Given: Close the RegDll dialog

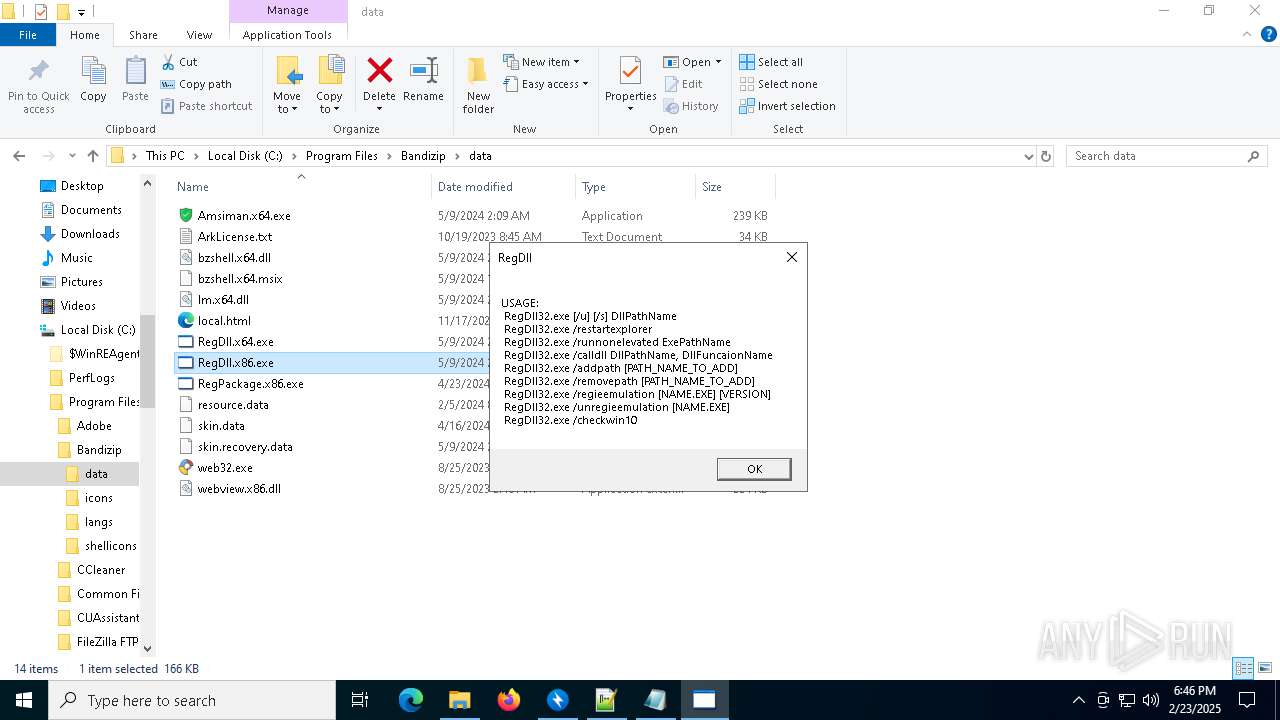Looking at the screenshot, I should (792, 257).
